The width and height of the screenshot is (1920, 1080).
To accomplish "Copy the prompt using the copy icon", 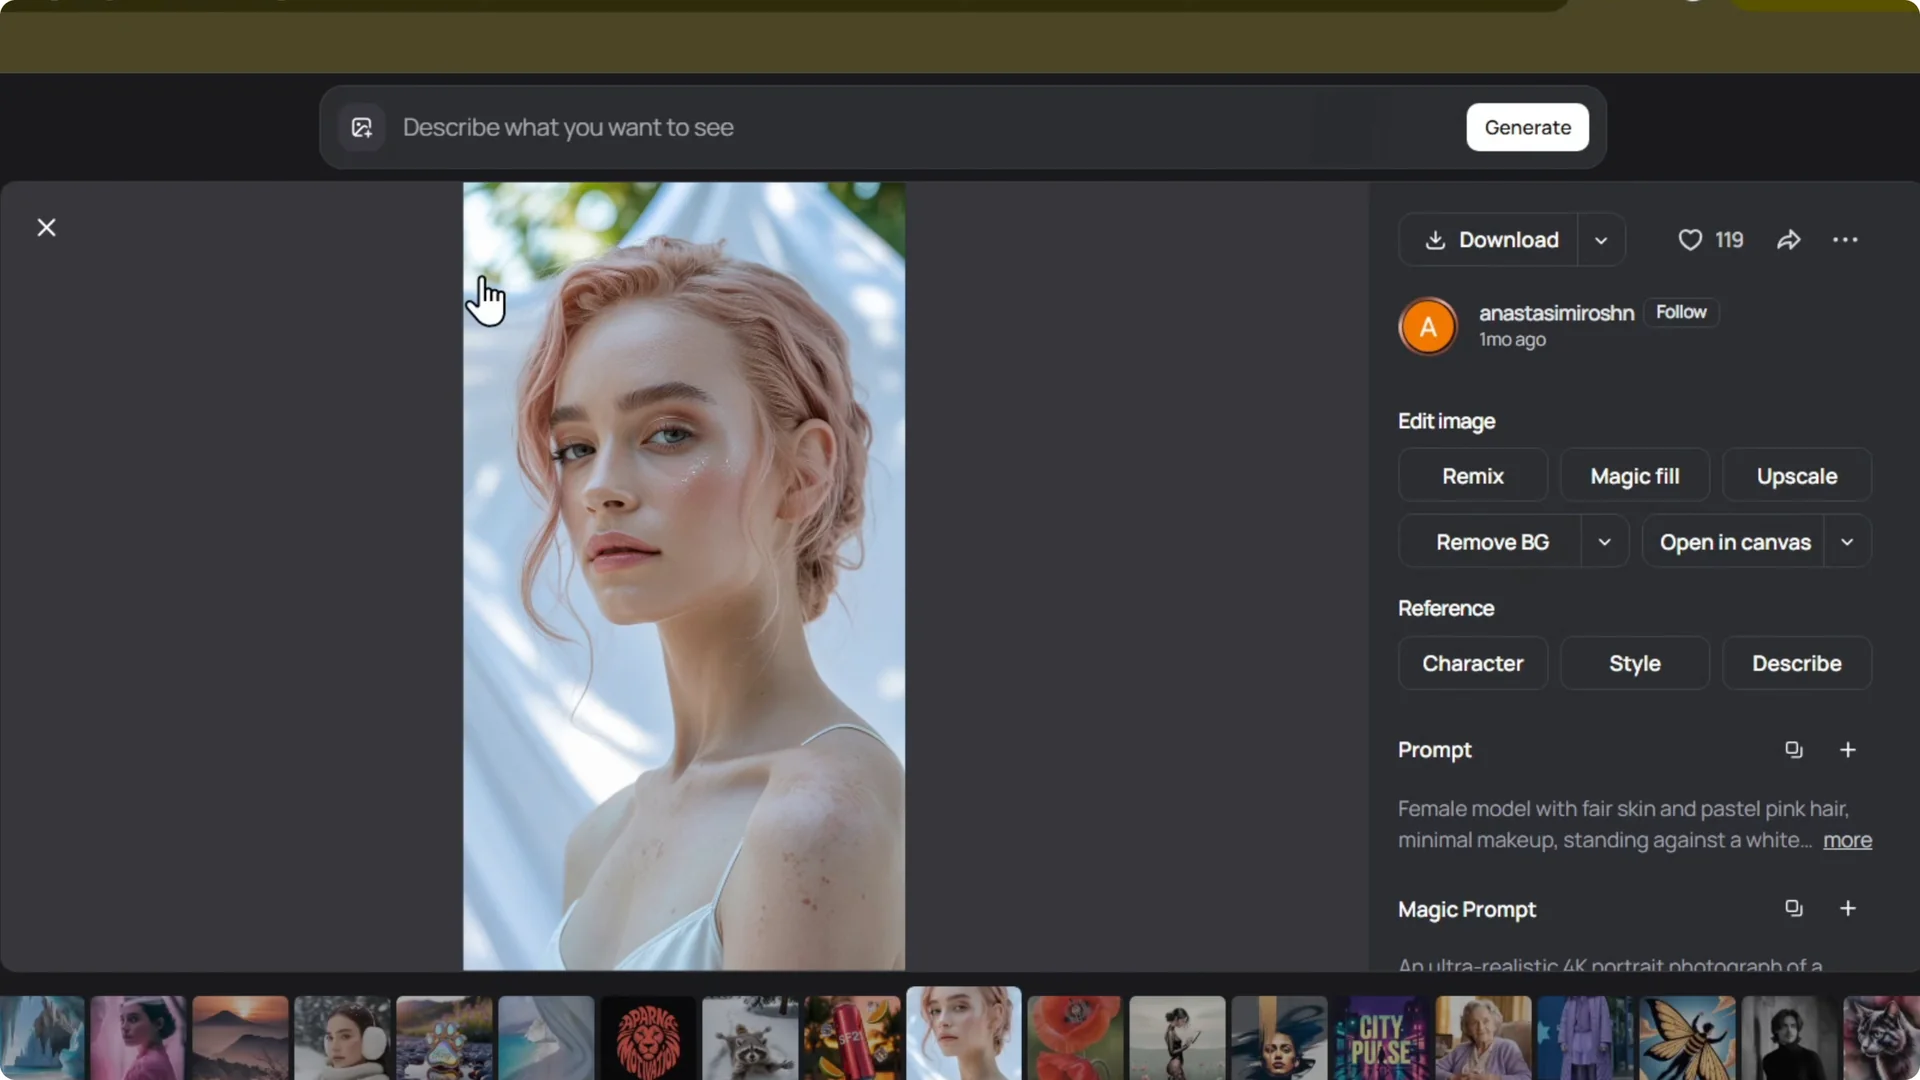I will [x=1793, y=749].
